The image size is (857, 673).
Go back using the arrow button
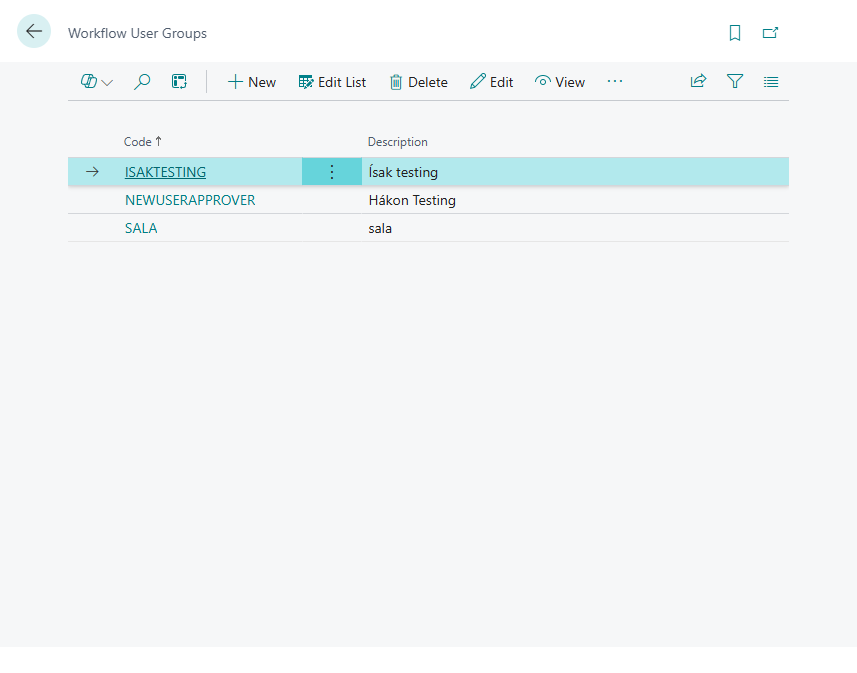34,31
